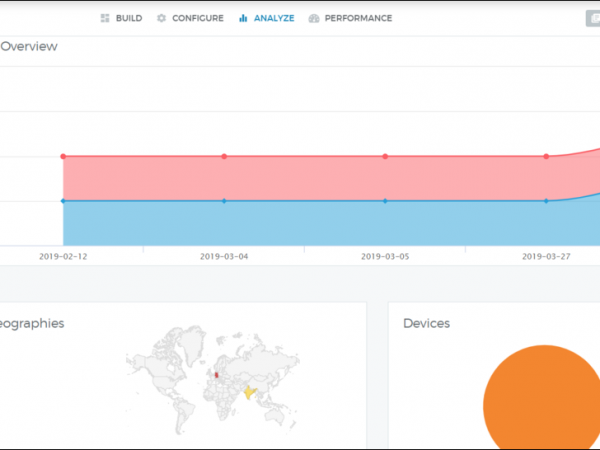The height and width of the screenshot is (450, 600).
Task: Click the Build grid icon
Action: [105, 18]
